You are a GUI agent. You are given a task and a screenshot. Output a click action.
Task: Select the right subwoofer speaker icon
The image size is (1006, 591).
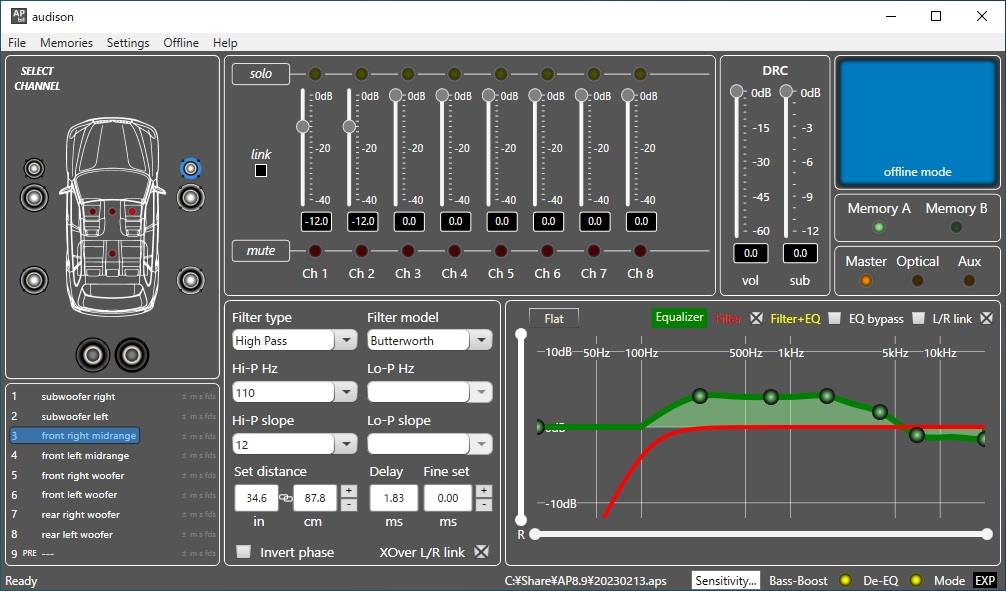[132, 354]
